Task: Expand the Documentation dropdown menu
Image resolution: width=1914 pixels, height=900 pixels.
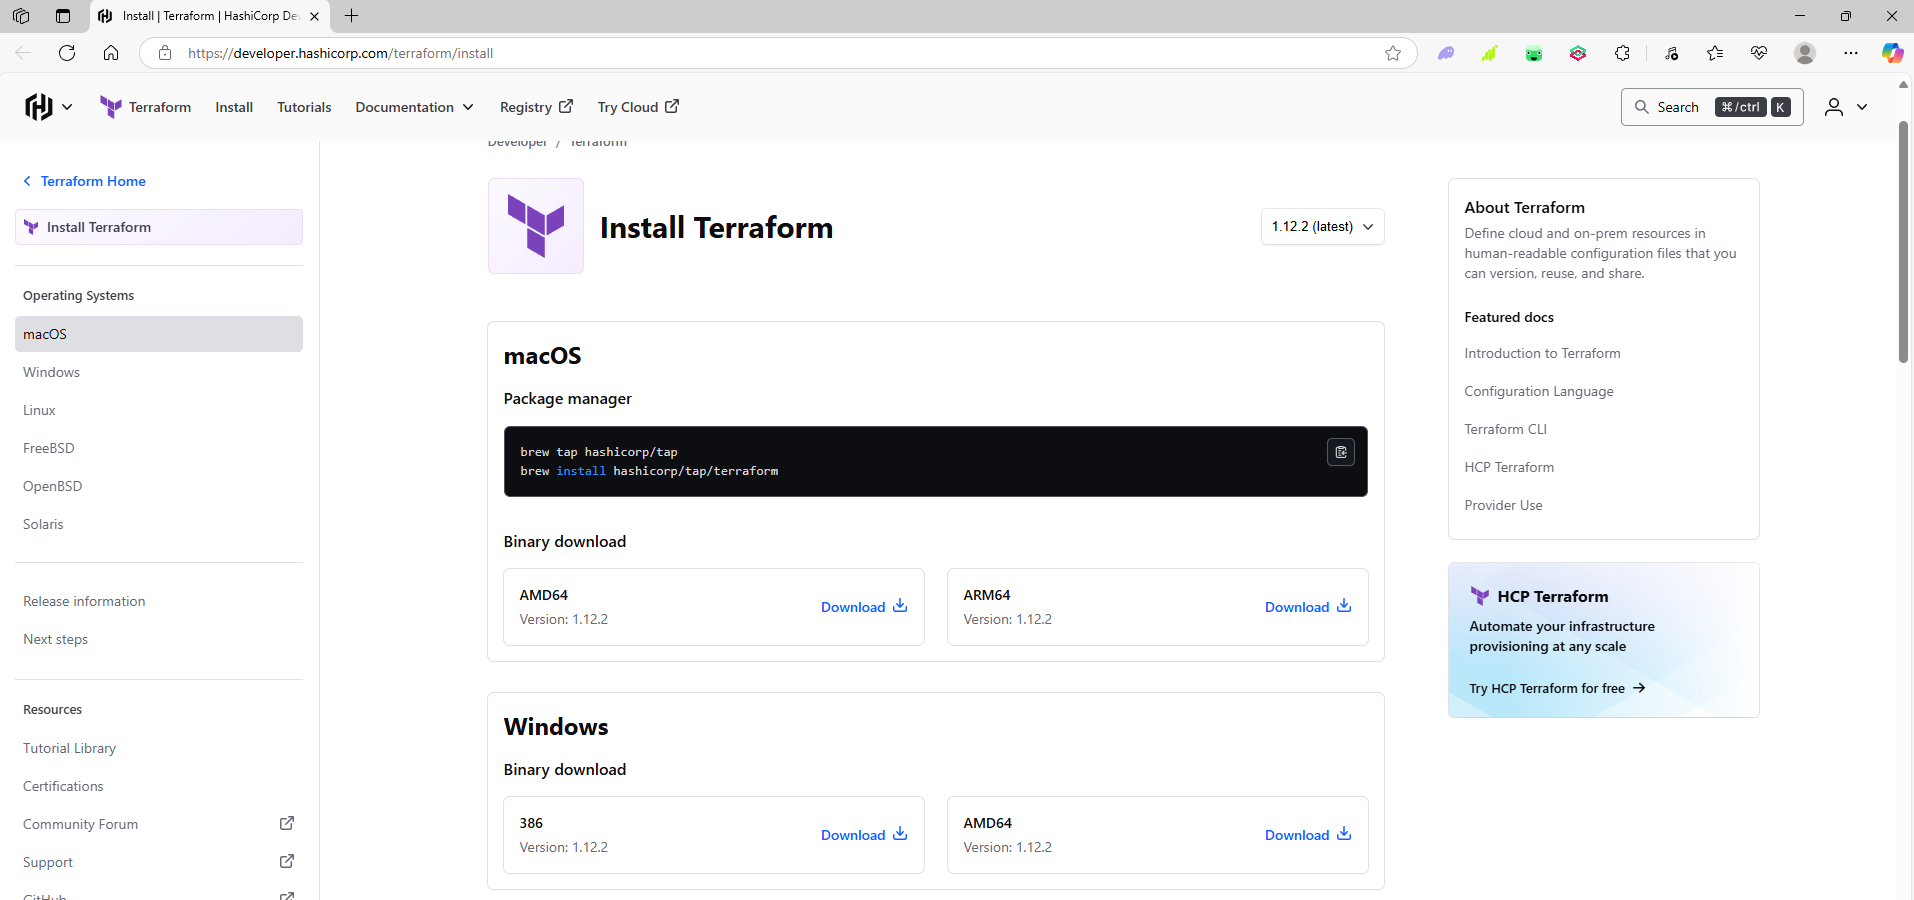Action: point(414,107)
